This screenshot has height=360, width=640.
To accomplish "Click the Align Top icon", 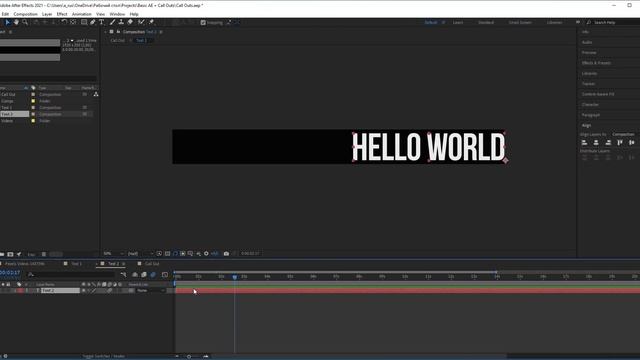I will [x=620, y=142].
